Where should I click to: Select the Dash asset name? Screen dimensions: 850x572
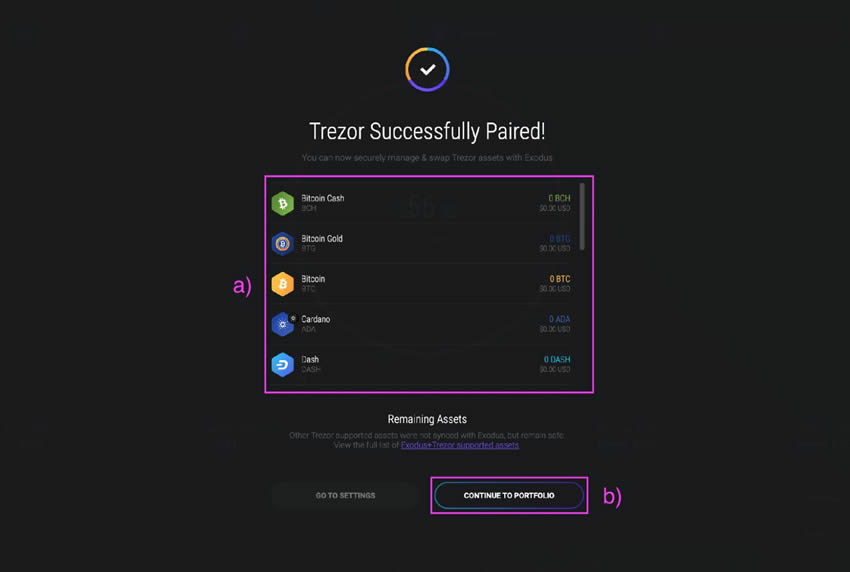(x=311, y=359)
